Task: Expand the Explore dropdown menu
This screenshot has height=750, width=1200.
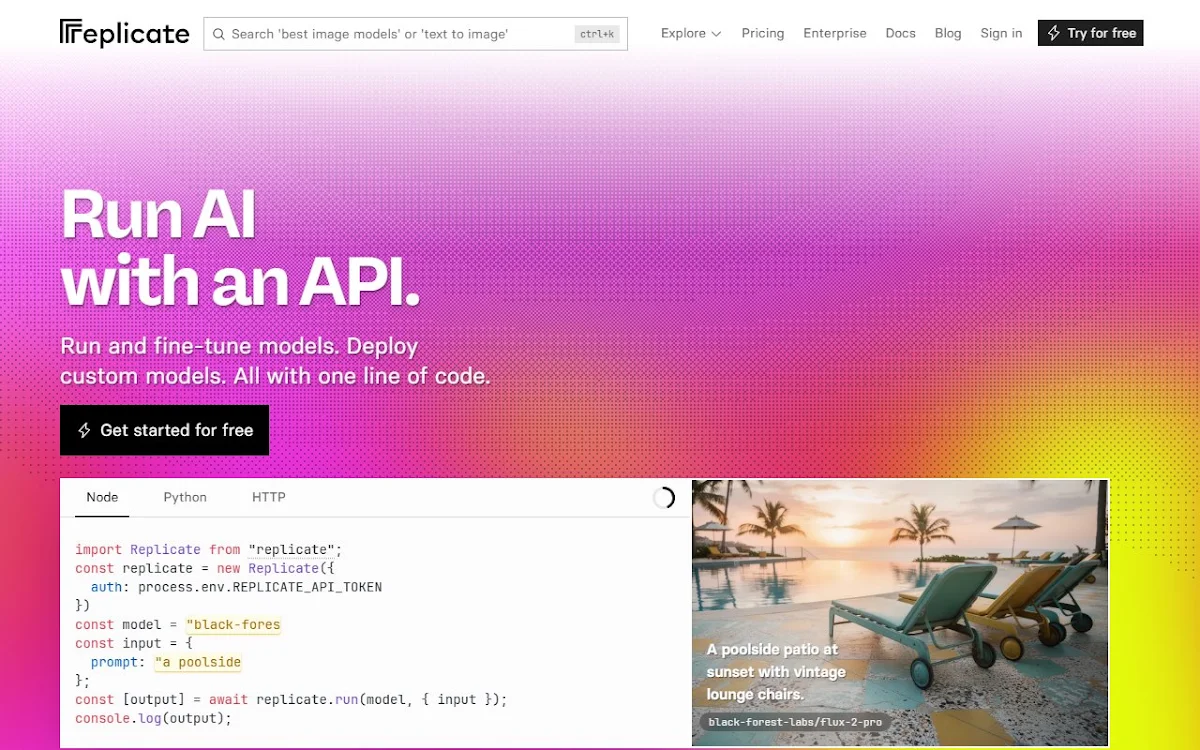Action: 691,33
